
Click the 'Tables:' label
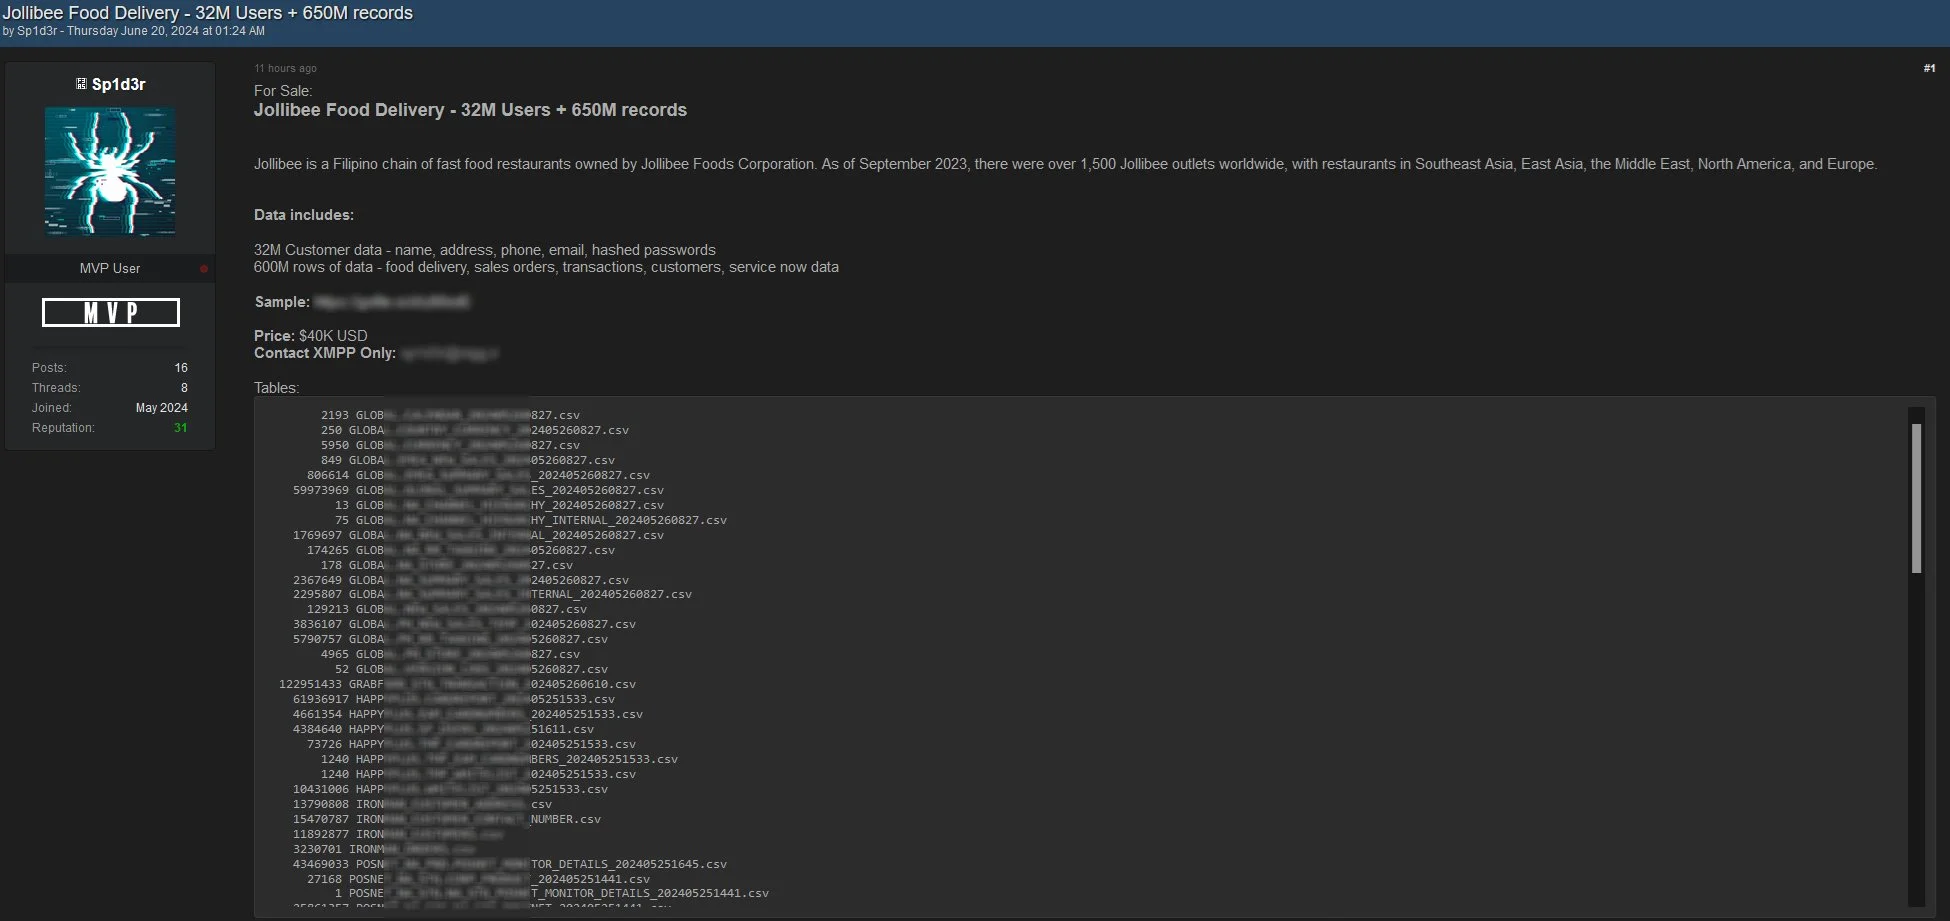[277, 388]
